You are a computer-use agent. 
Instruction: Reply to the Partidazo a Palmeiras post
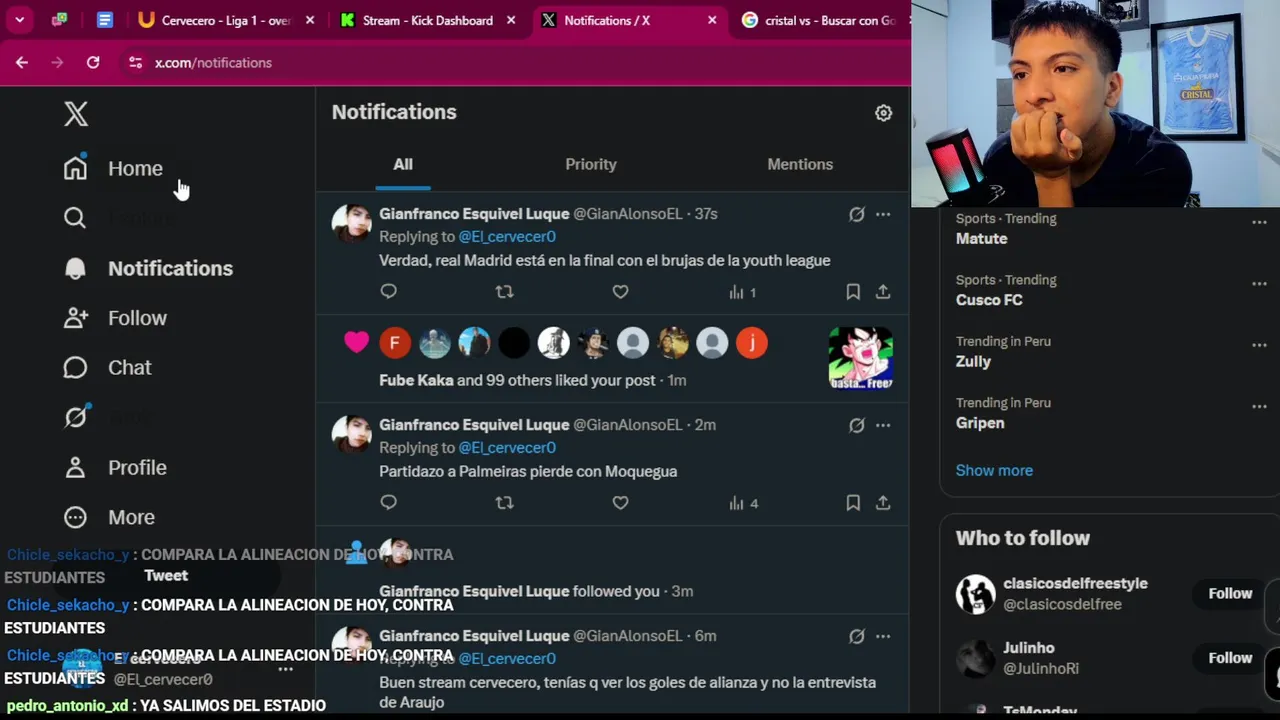pos(389,502)
